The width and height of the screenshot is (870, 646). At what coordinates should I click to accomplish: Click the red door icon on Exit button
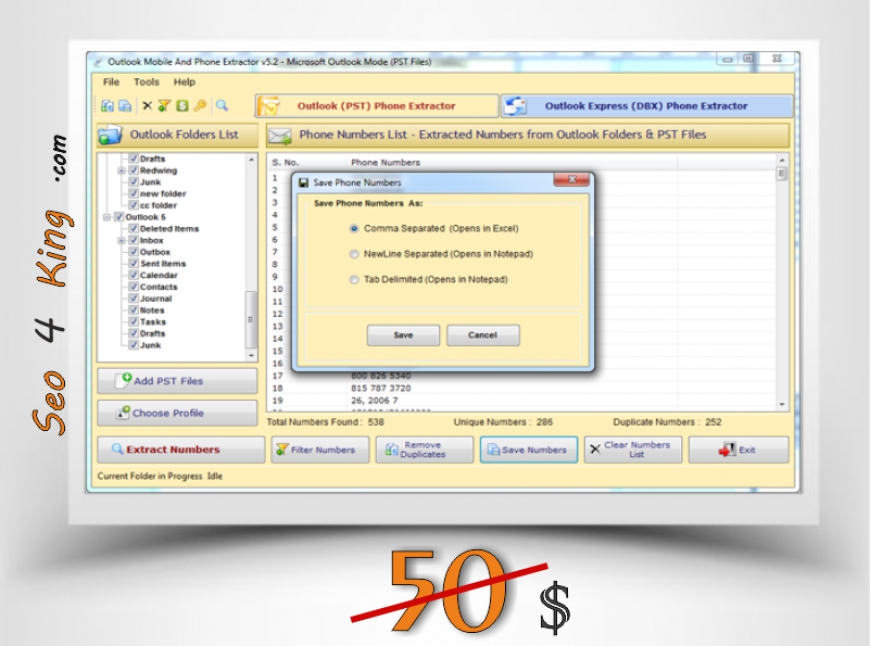tap(727, 450)
